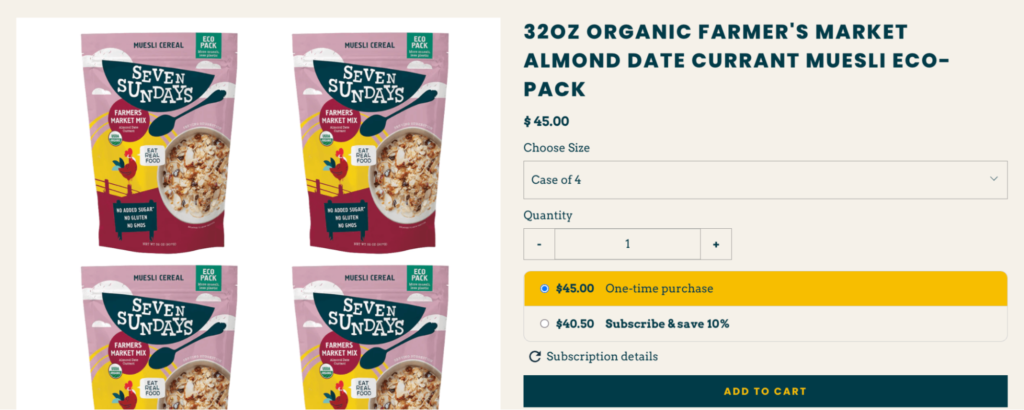The image size is (1024, 410).
Task: Click the bottom-right muesli package image
Action: tap(370, 338)
